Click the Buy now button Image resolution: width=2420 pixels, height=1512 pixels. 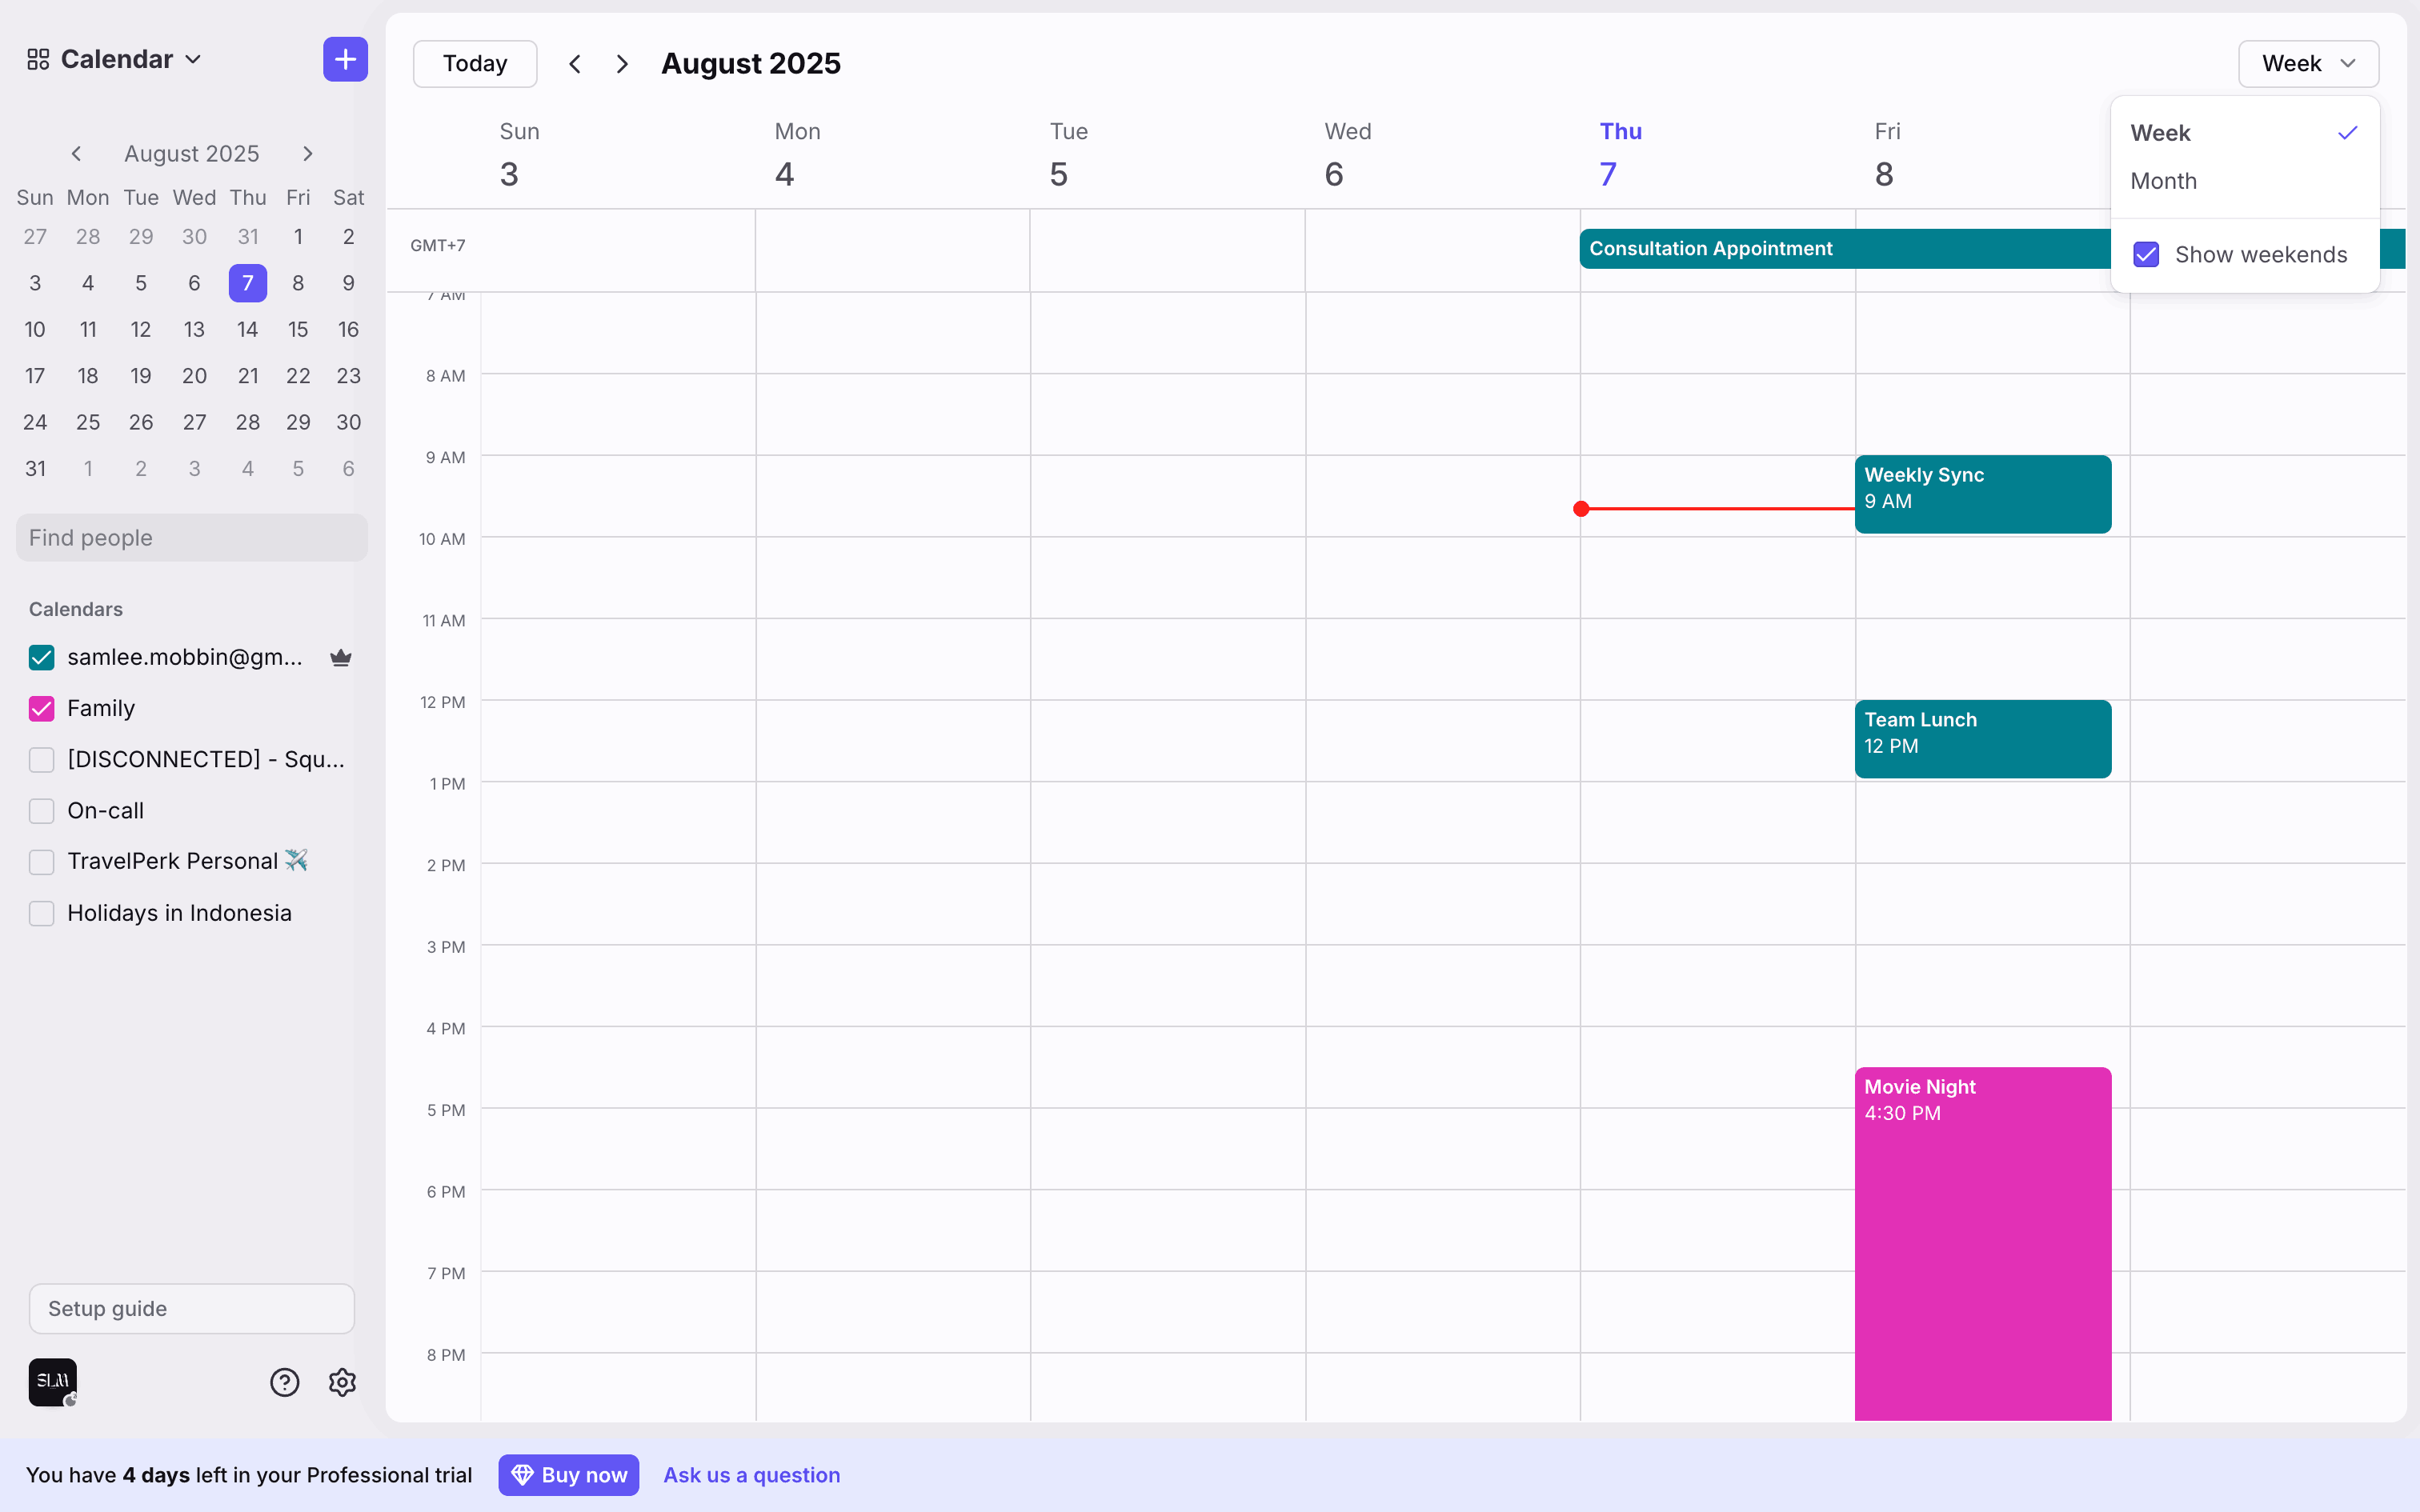568,1475
